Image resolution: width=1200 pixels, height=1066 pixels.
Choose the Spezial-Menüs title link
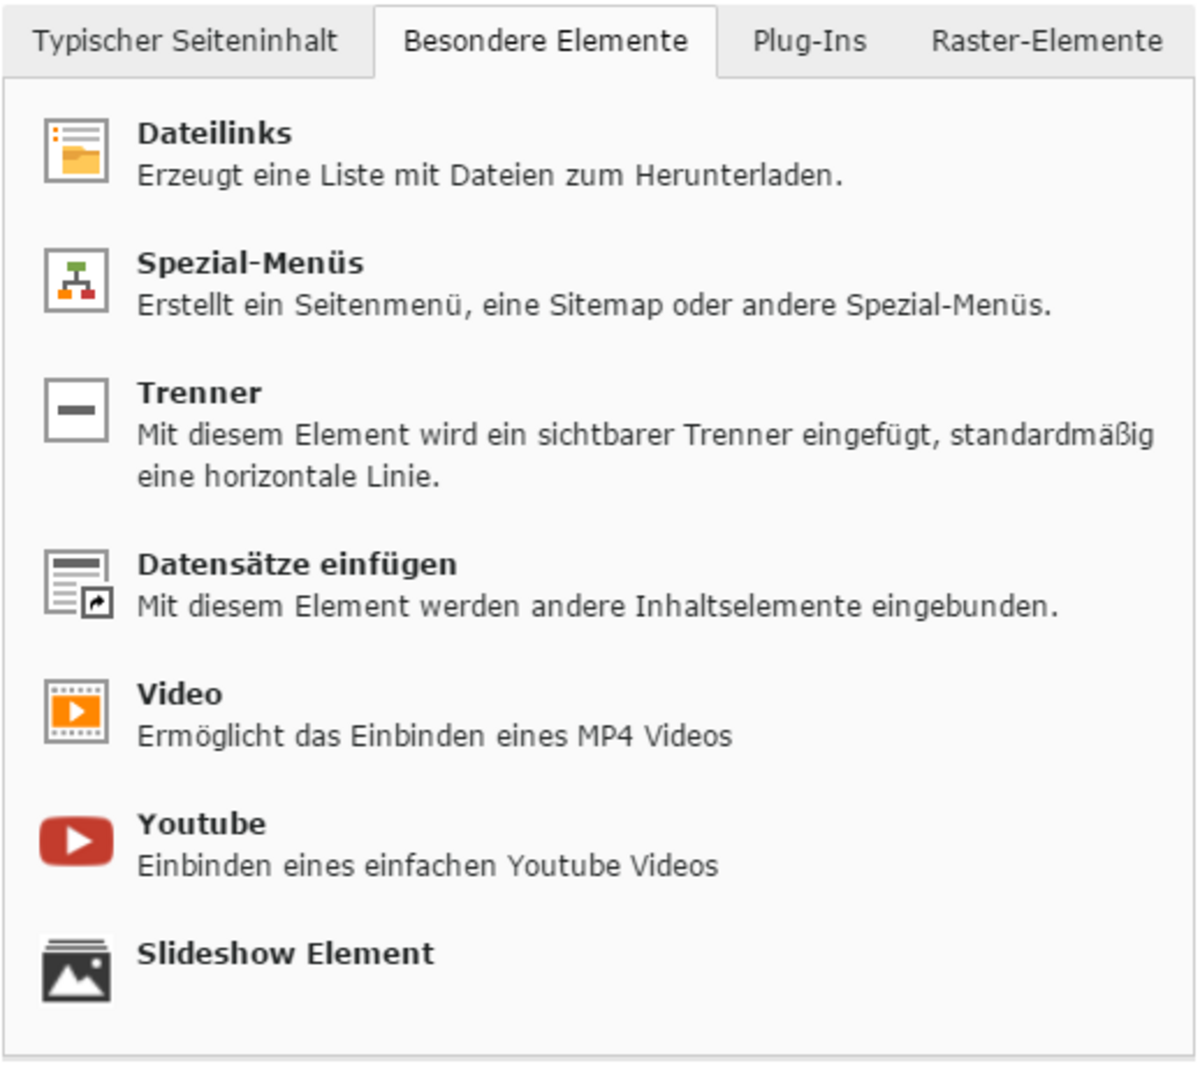(x=250, y=263)
